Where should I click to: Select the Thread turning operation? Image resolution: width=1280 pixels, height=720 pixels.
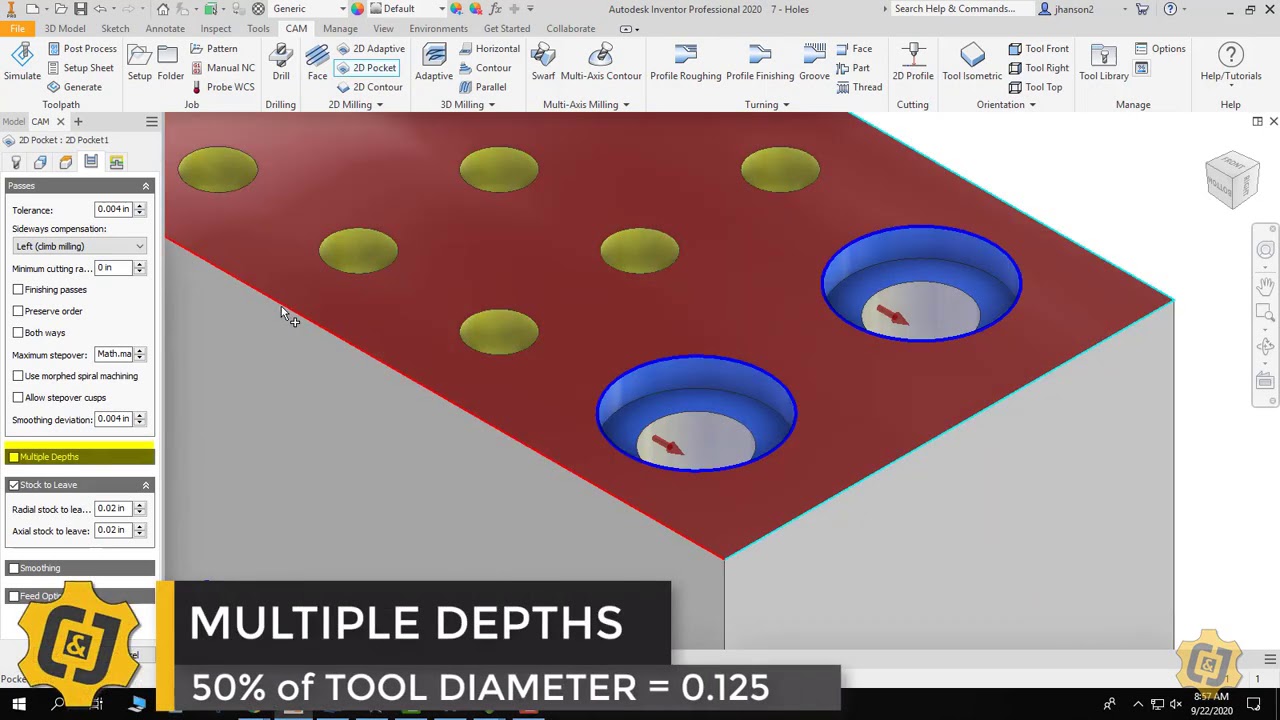[858, 87]
